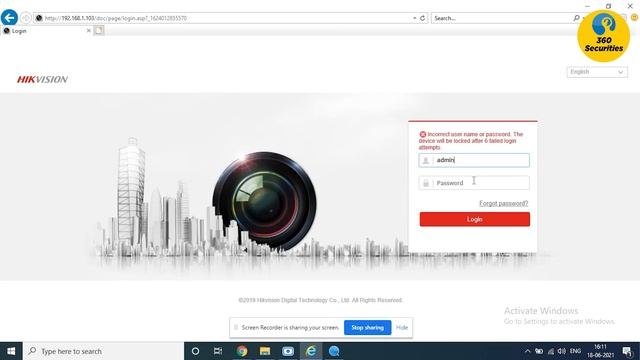The height and width of the screenshot is (360, 640).
Task: Click the battery icon in the system tray
Action: click(x=539, y=351)
